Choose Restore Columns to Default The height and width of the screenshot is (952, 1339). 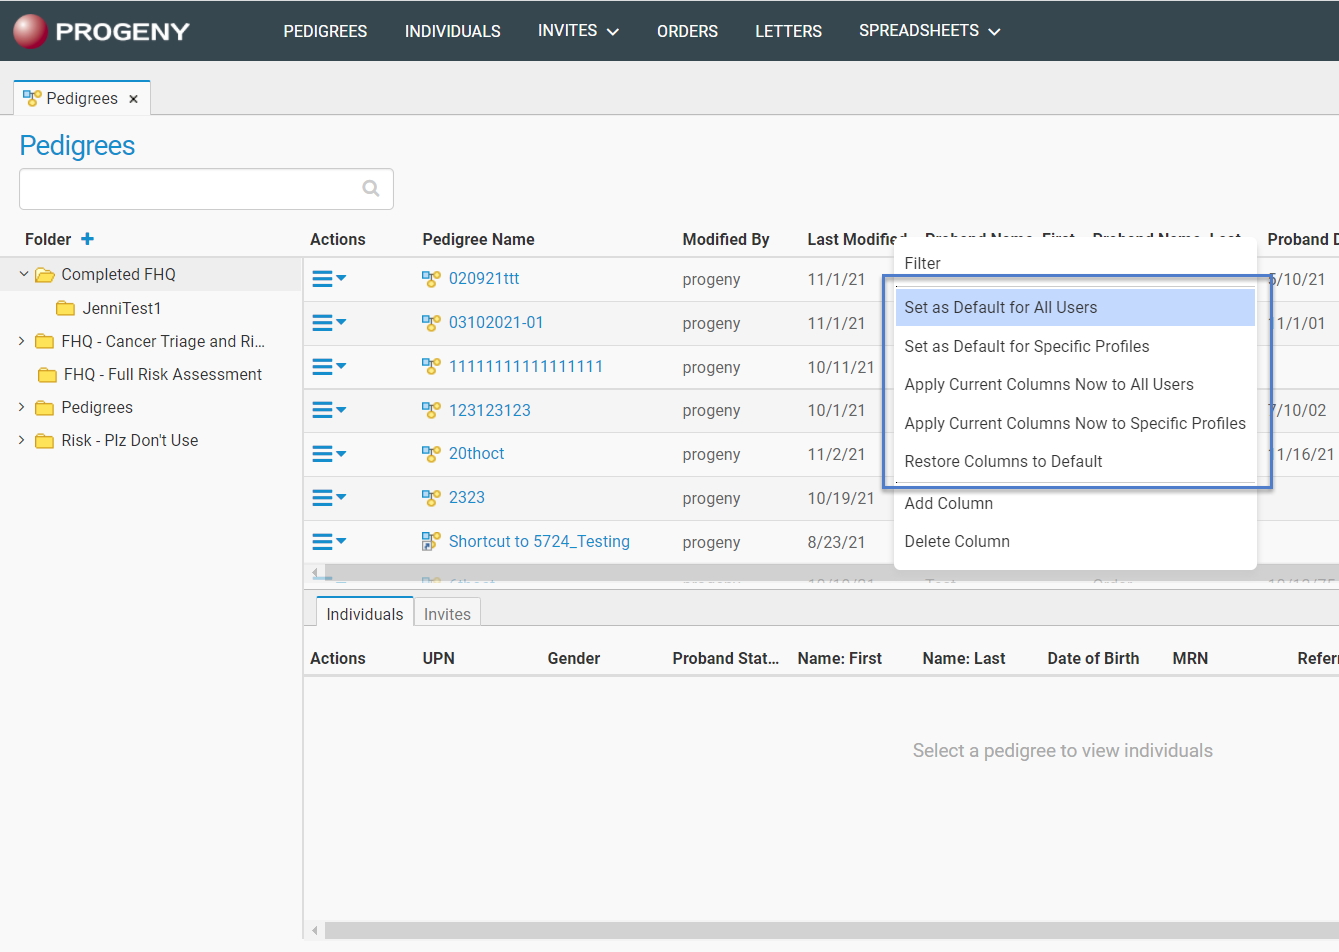click(1003, 462)
